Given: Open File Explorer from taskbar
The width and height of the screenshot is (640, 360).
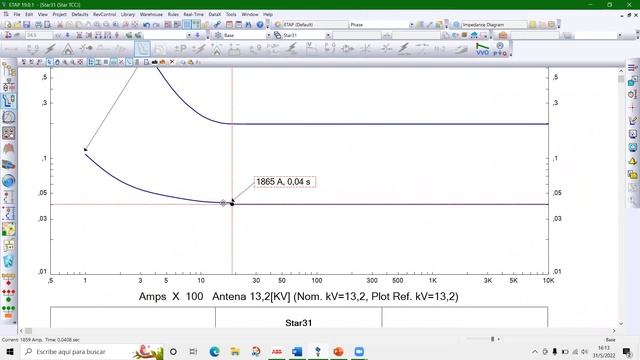Looking at the screenshot, I should (235, 351).
